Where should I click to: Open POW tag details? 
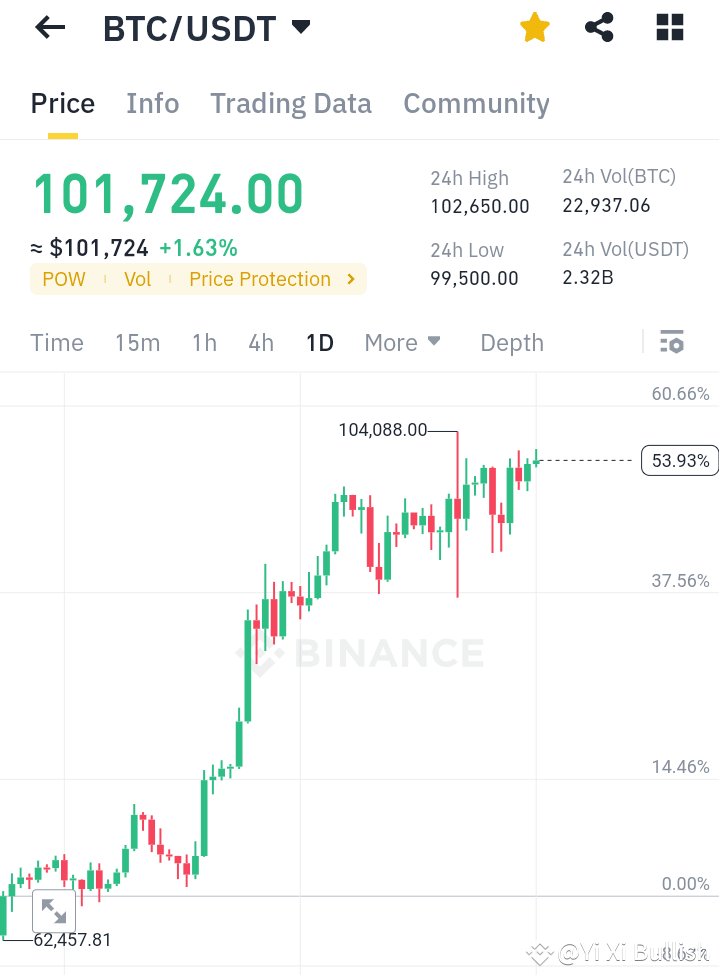pyautogui.click(x=64, y=279)
